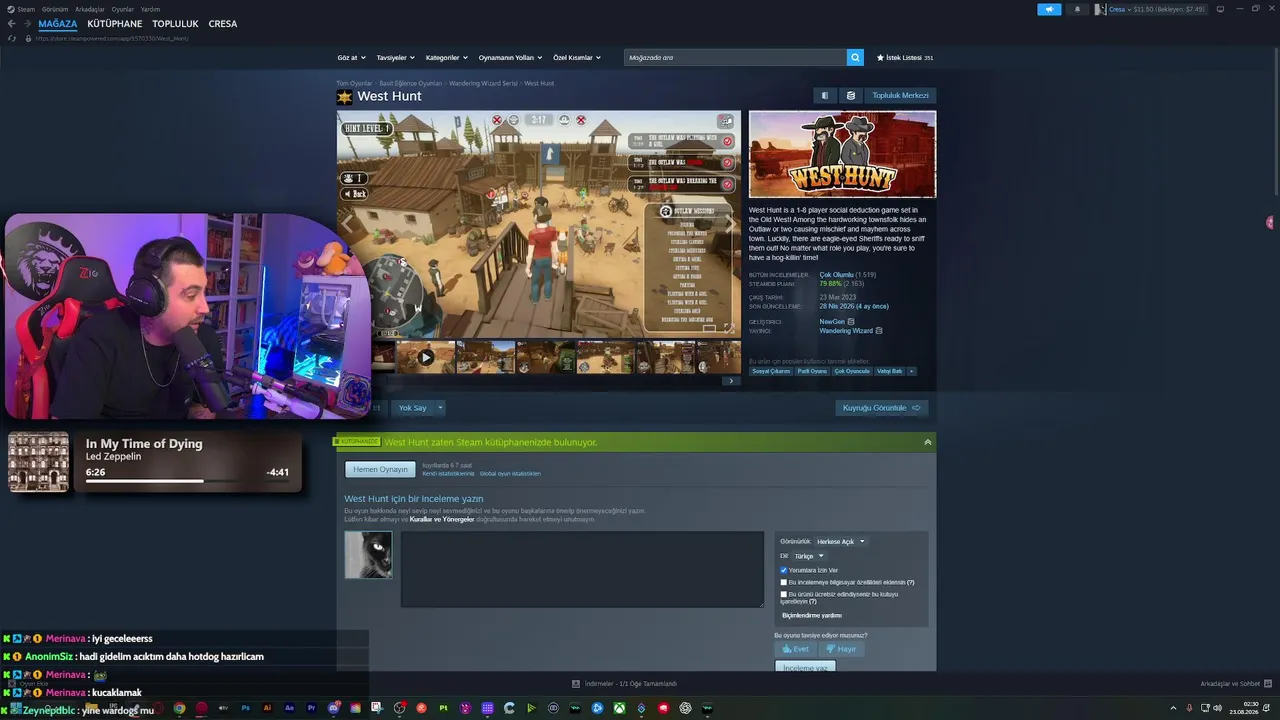Switch to the KÜTÜPHANE tab

pos(115,24)
